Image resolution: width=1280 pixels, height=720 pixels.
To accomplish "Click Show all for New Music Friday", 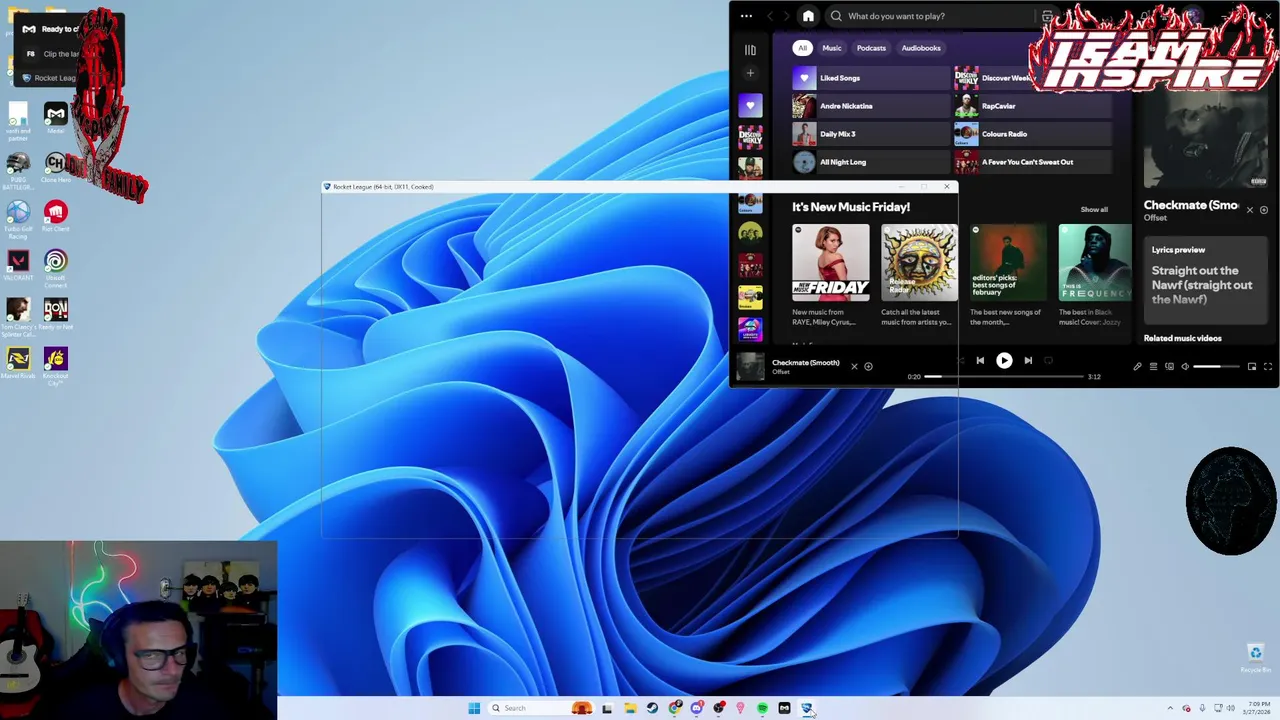I will (x=1094, y=210).
